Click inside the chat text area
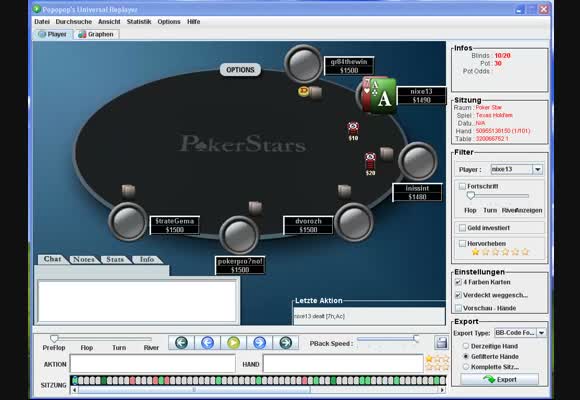Image resolution: width=580 pixels, height=400 pixels. click(137, 301)
